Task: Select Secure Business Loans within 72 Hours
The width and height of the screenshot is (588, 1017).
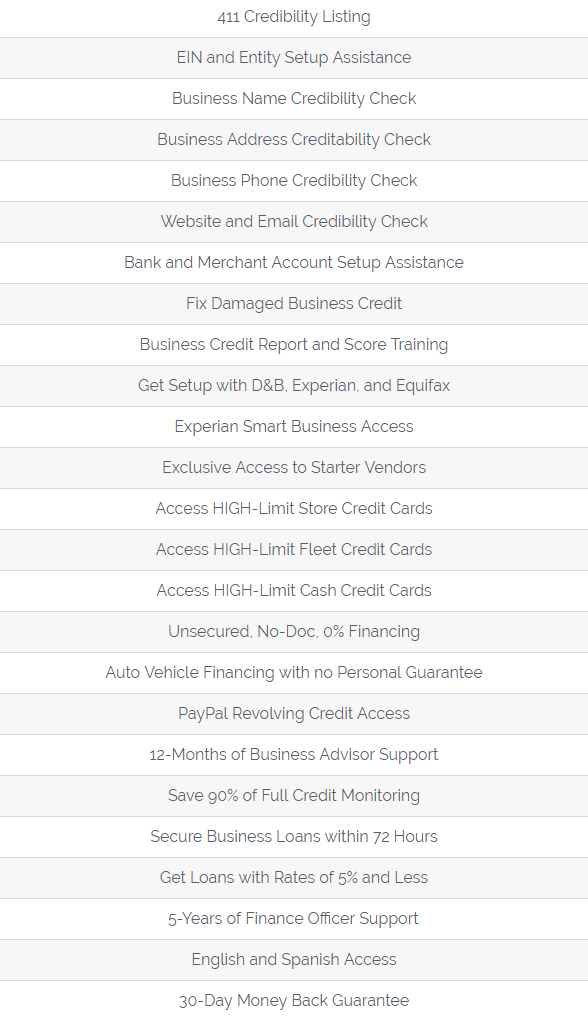Action: [294, 836]
